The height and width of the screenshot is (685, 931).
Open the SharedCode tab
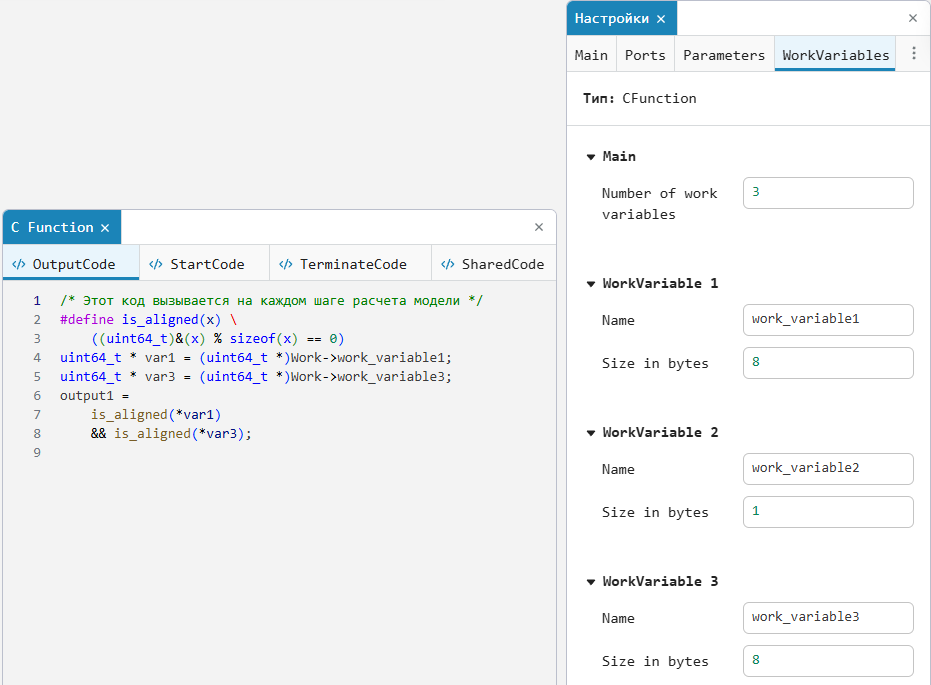pos(494,264)
